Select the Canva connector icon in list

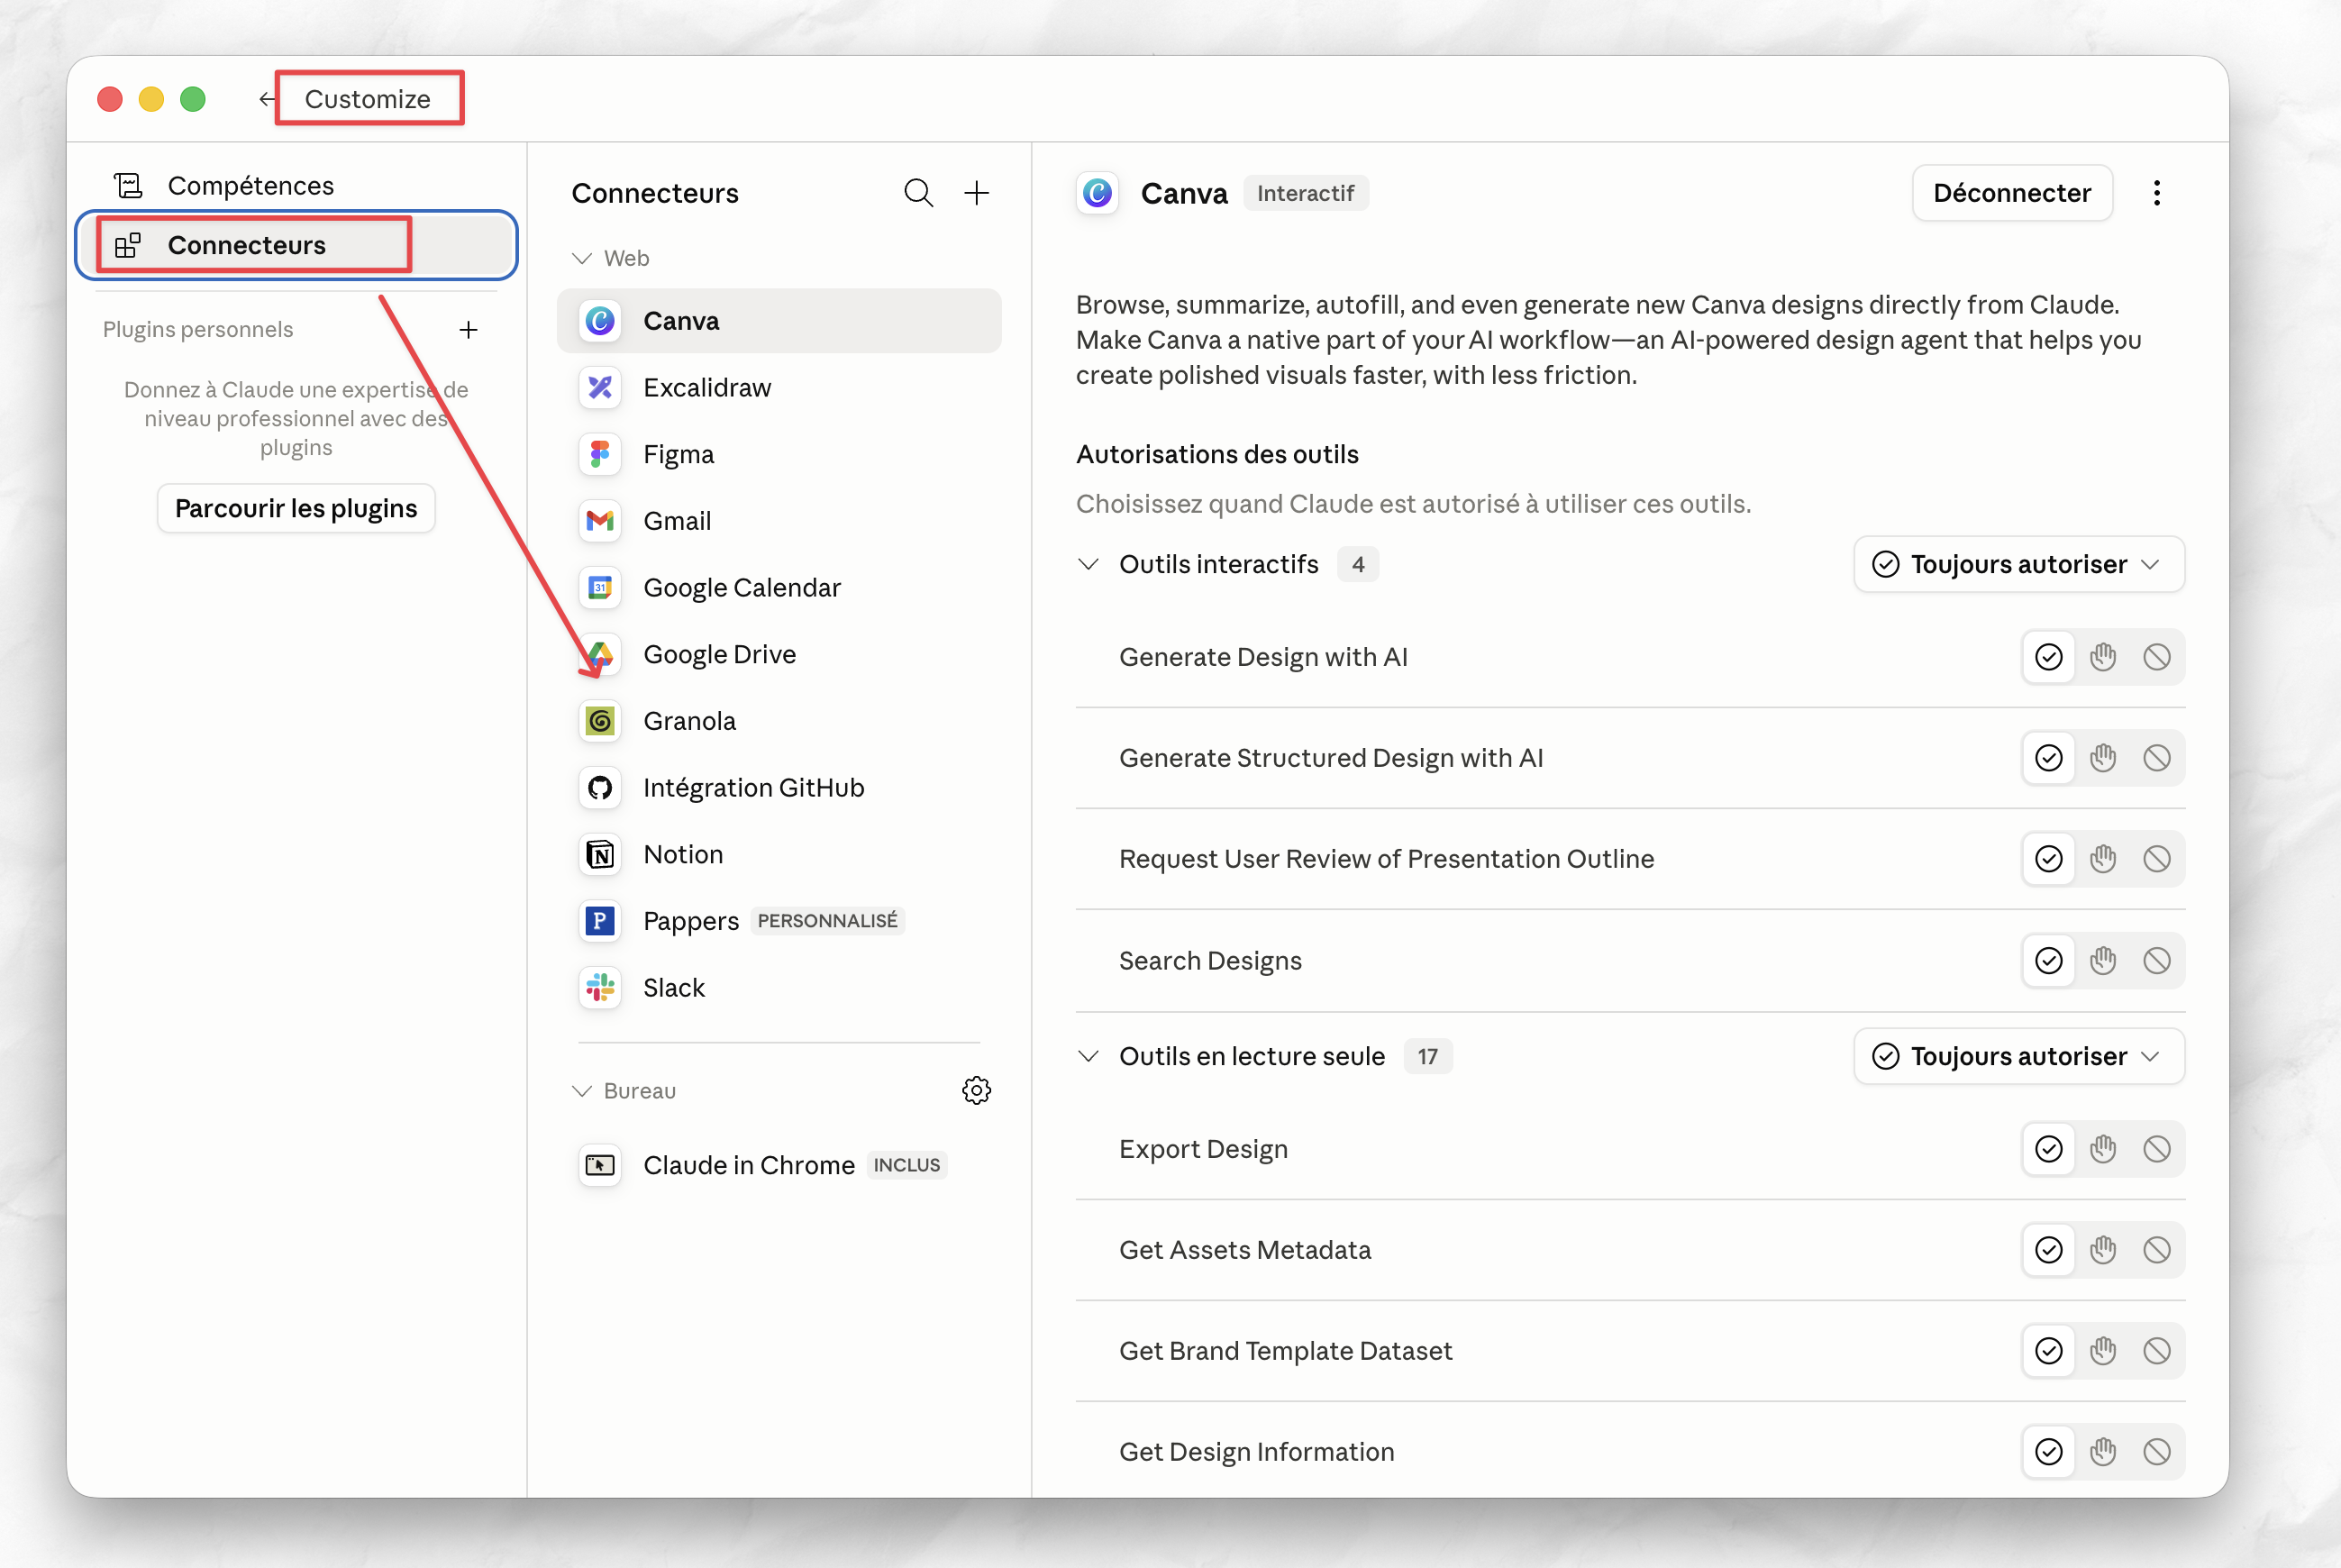click(600, 321)
